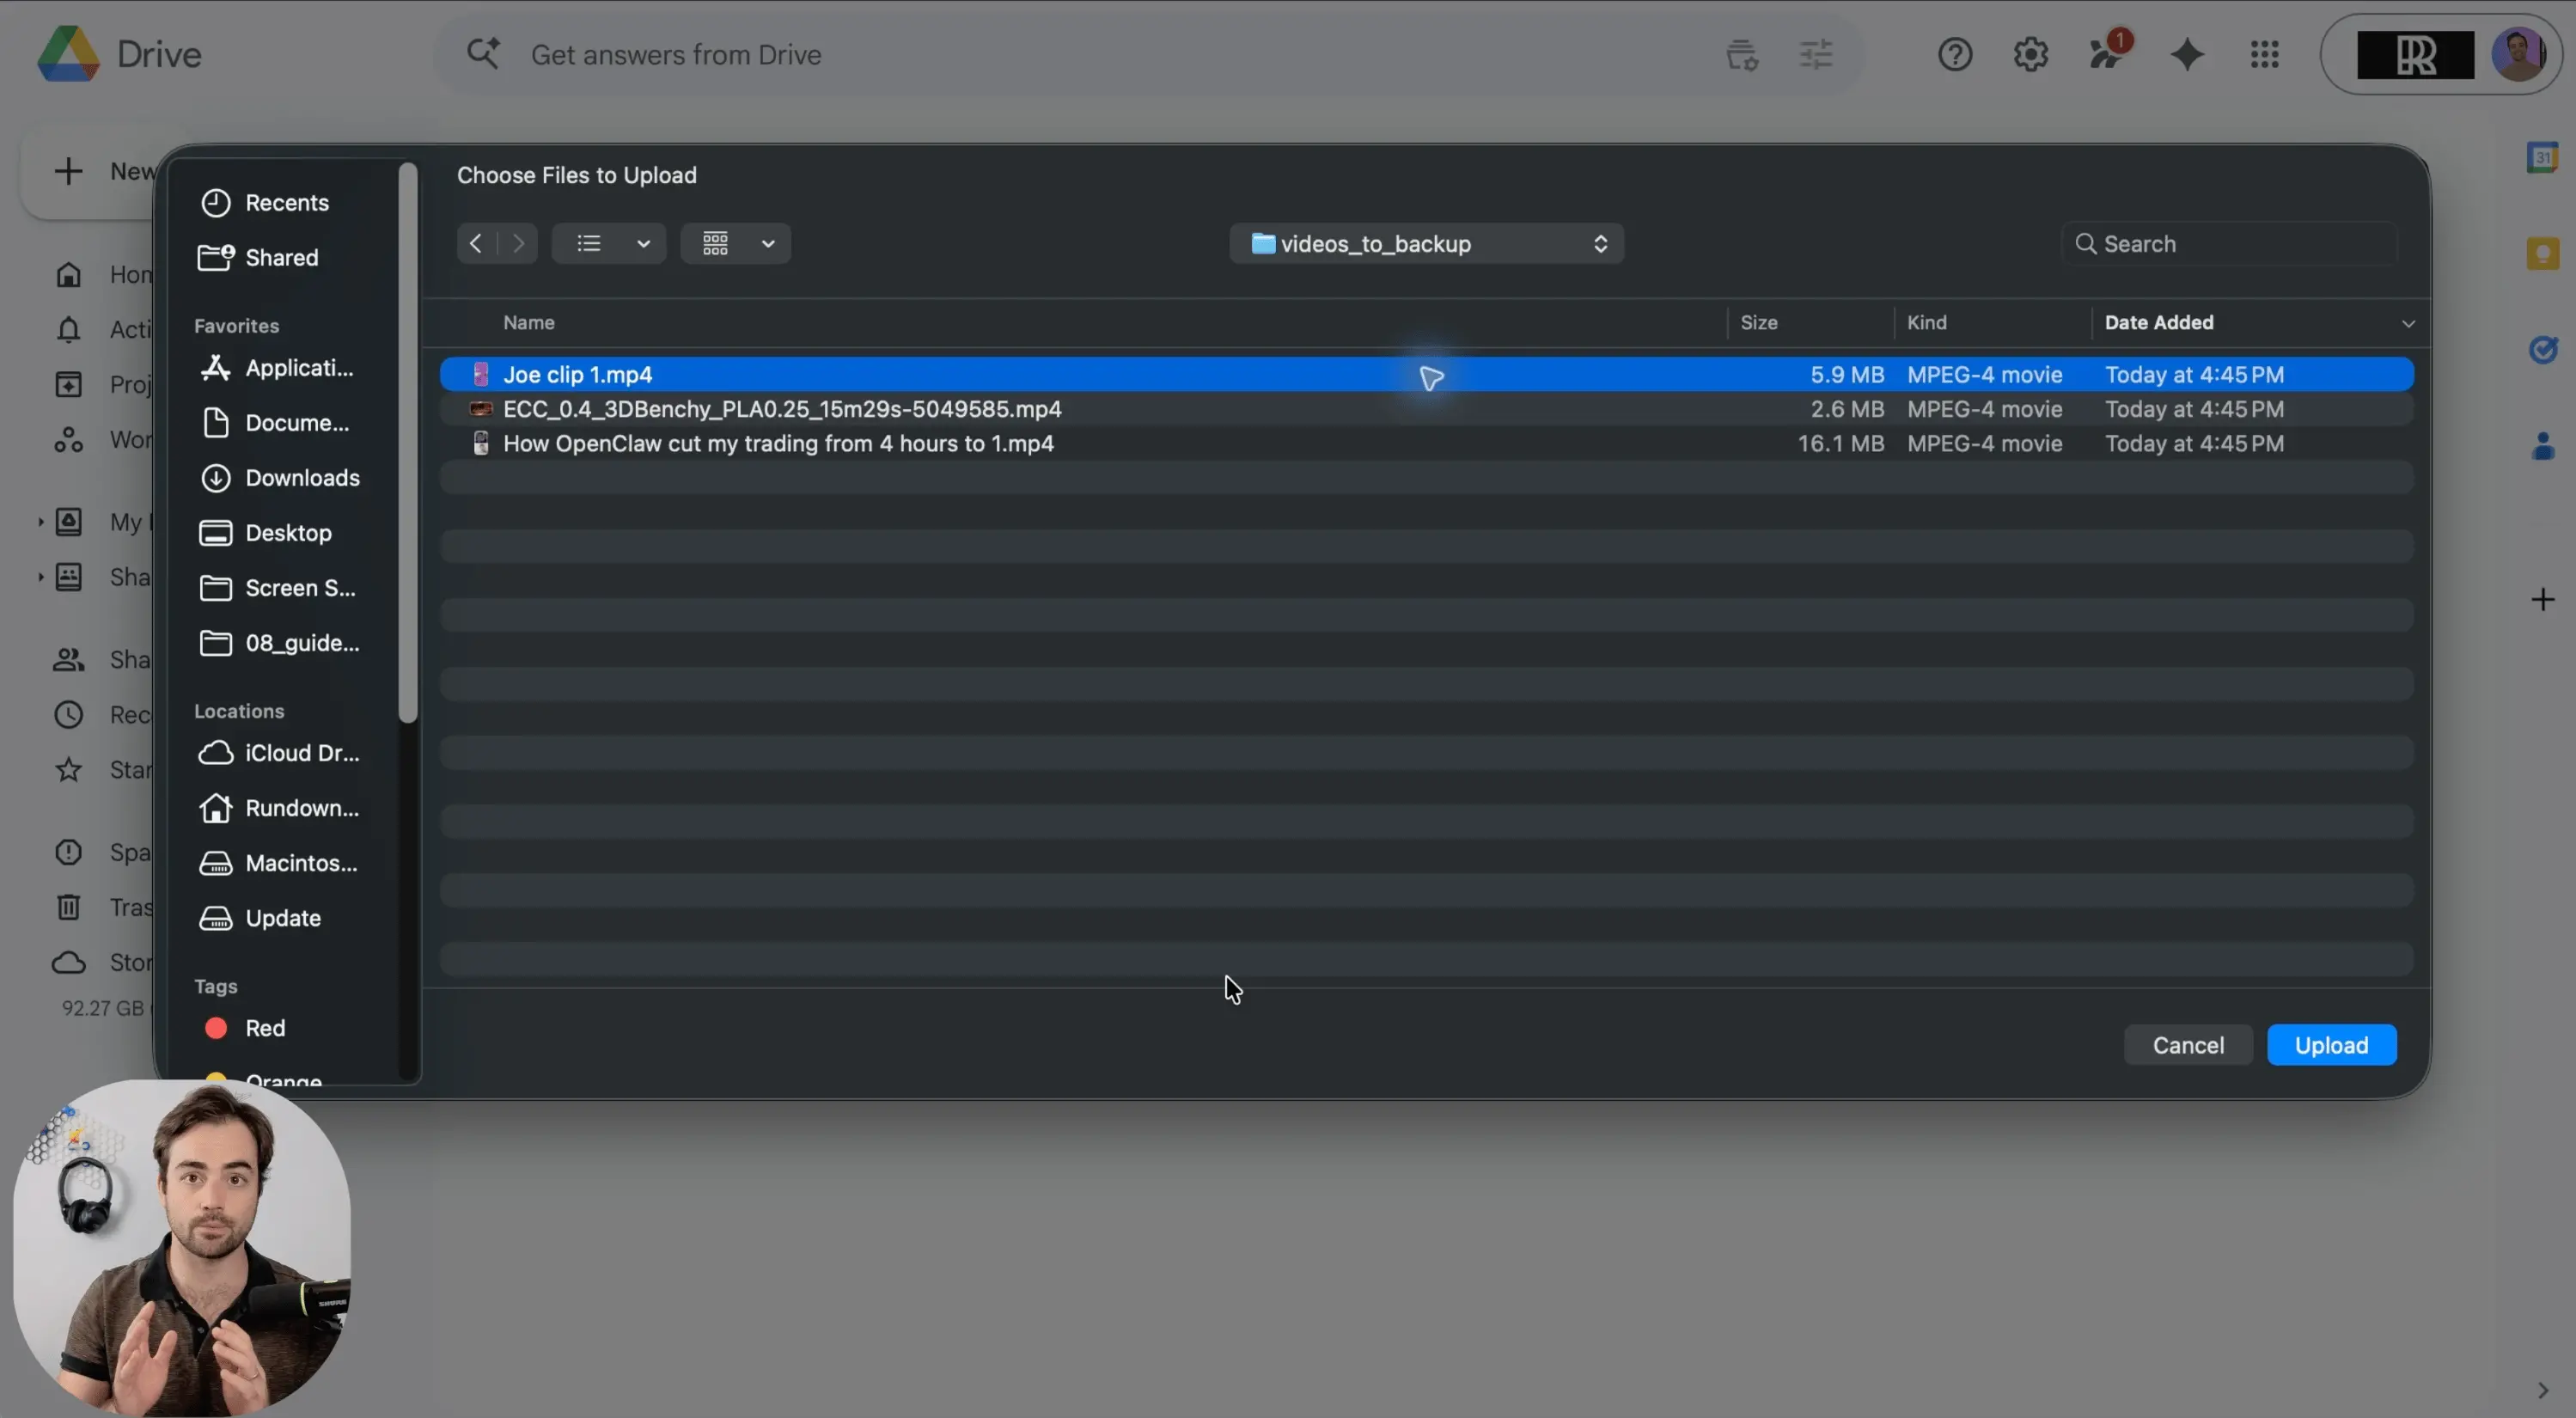Sort files by Size column
This screenshot has width=2576, height=1418.
coord(1758,322)
